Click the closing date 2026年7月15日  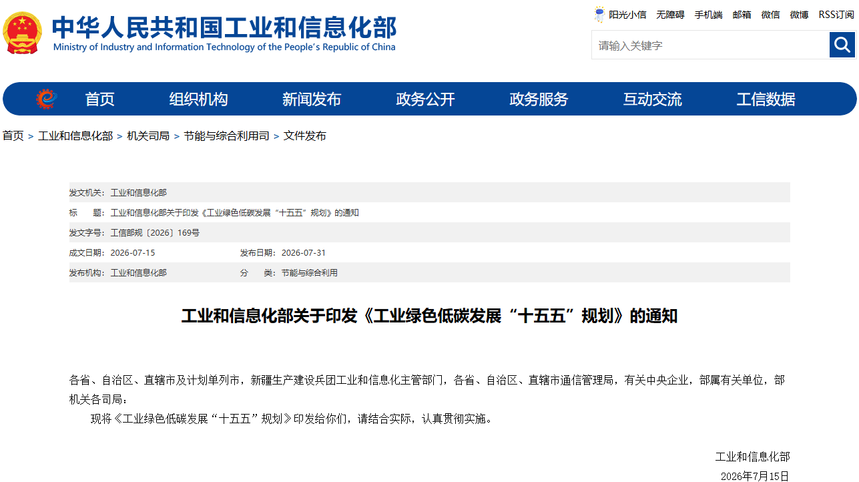point(755,476)
